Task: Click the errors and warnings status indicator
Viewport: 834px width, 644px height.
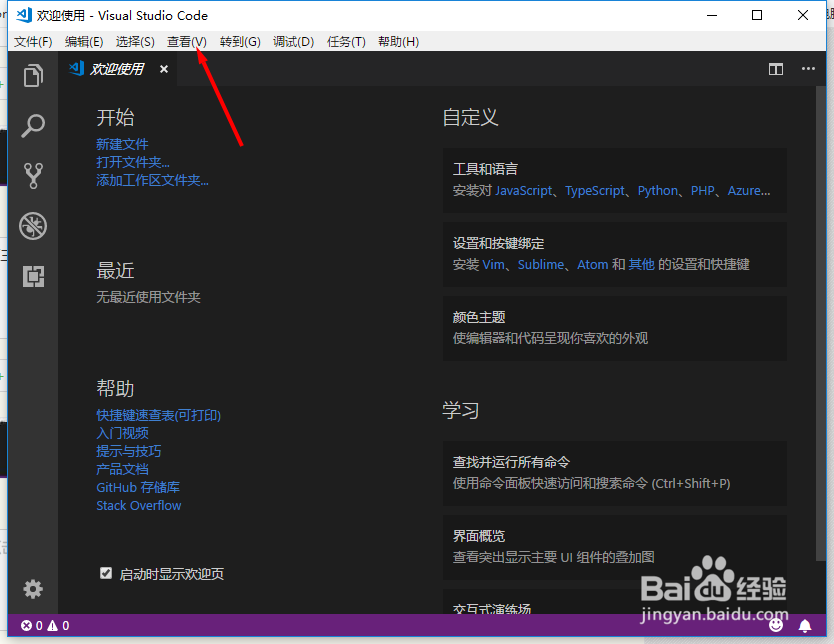Action: click(45, 625)
